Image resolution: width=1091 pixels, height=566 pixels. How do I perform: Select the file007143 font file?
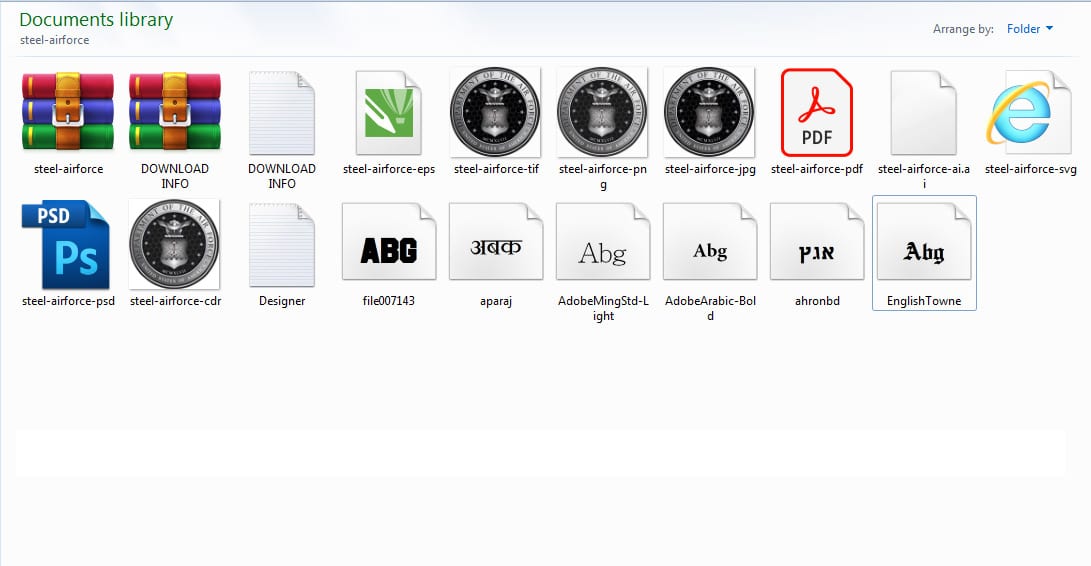pos(388,244)
